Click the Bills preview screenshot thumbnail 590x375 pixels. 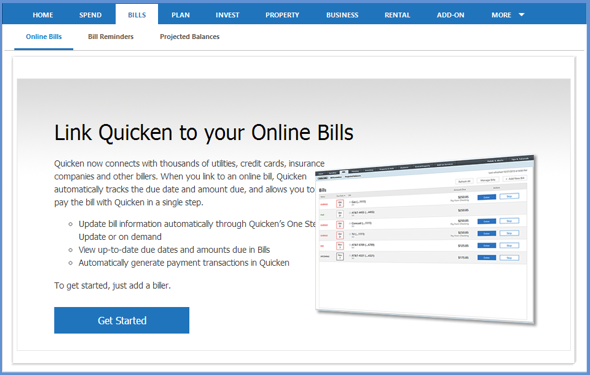tap(425, 240)
